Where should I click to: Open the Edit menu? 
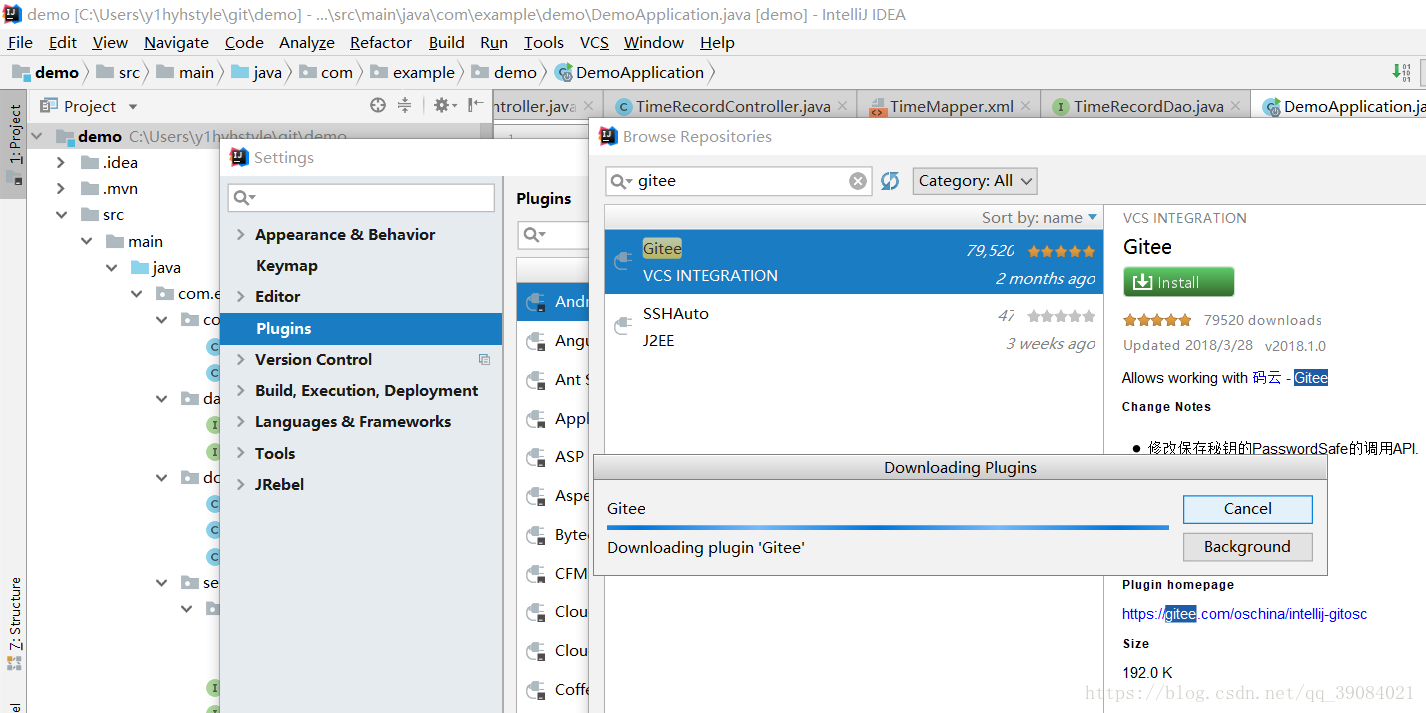click(x=62, y=42)
